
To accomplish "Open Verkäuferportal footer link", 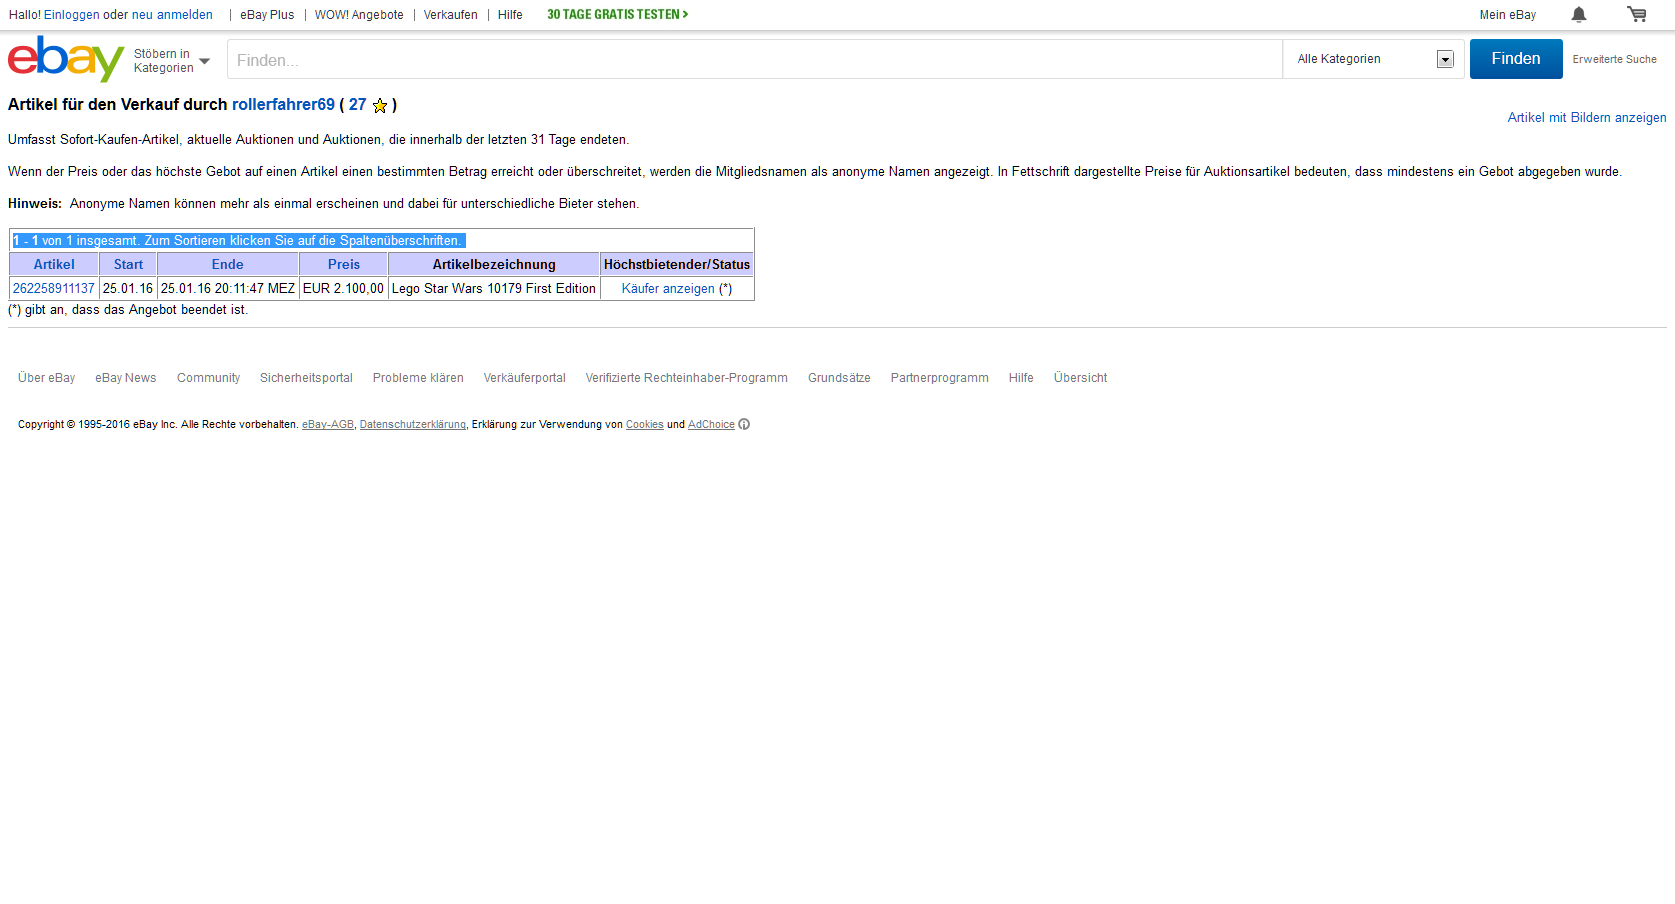I will [x=525, y=378].
